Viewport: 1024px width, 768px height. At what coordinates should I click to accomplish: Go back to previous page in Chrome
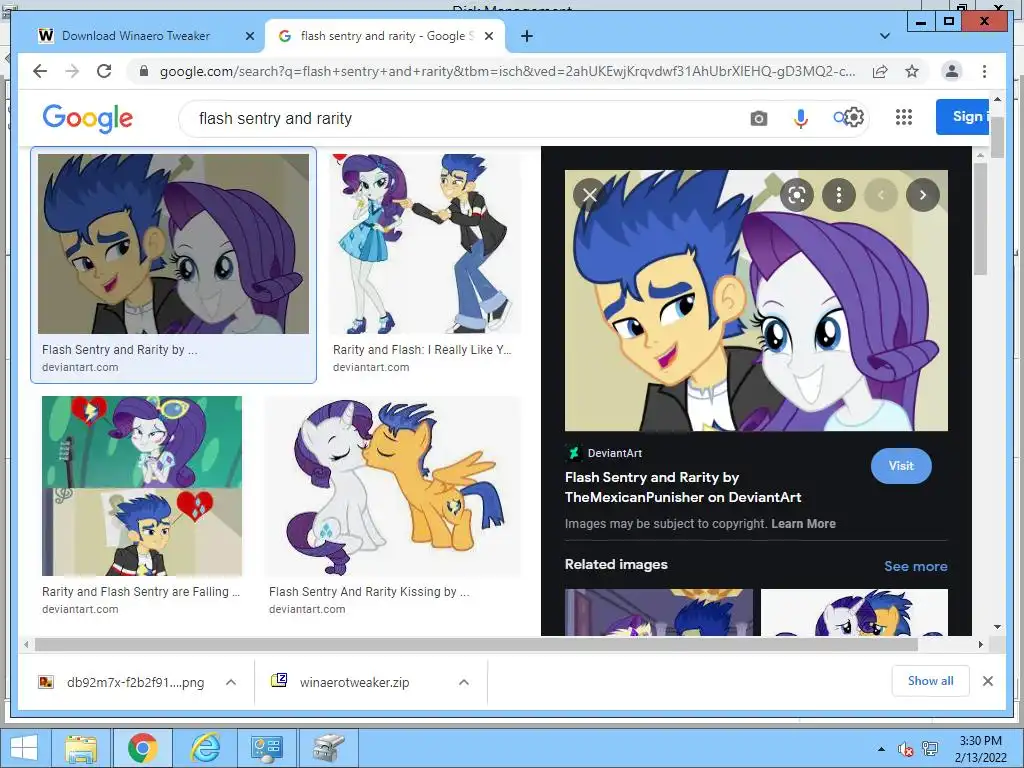tap(40, 71)
